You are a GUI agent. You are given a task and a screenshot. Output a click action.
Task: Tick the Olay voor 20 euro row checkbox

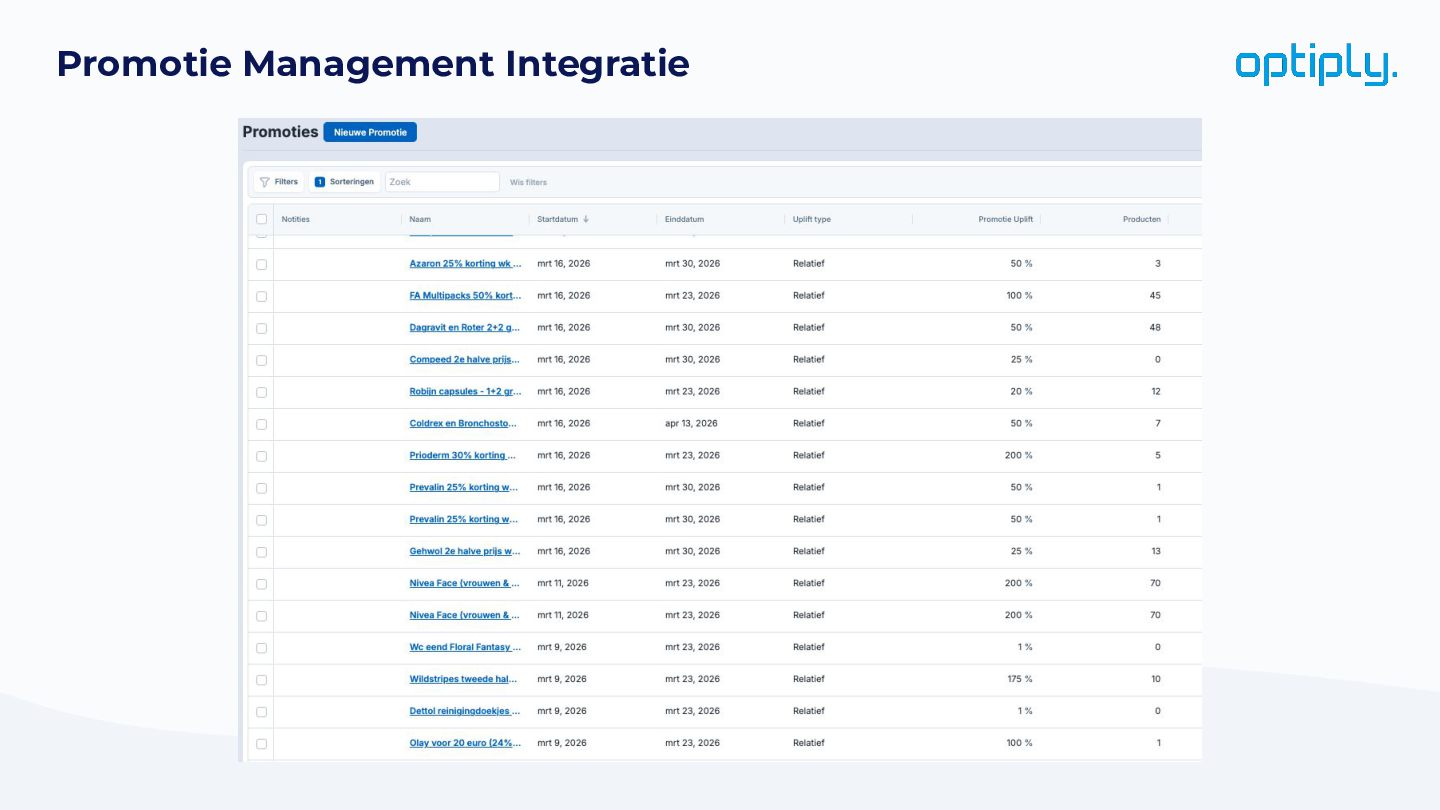262,743
